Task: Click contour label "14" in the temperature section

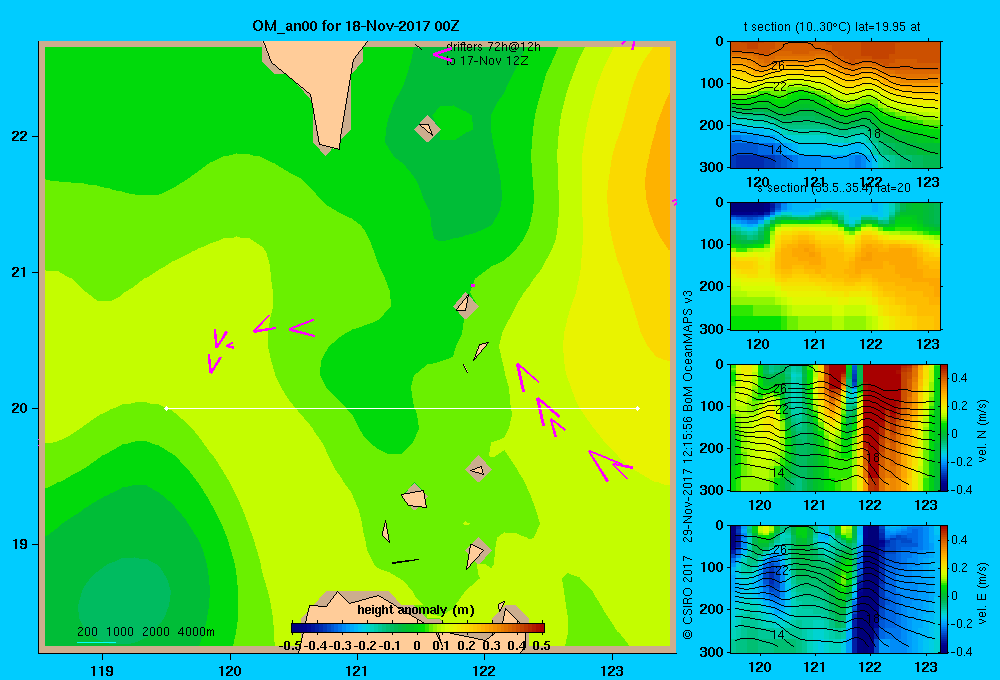Action: 776,150
